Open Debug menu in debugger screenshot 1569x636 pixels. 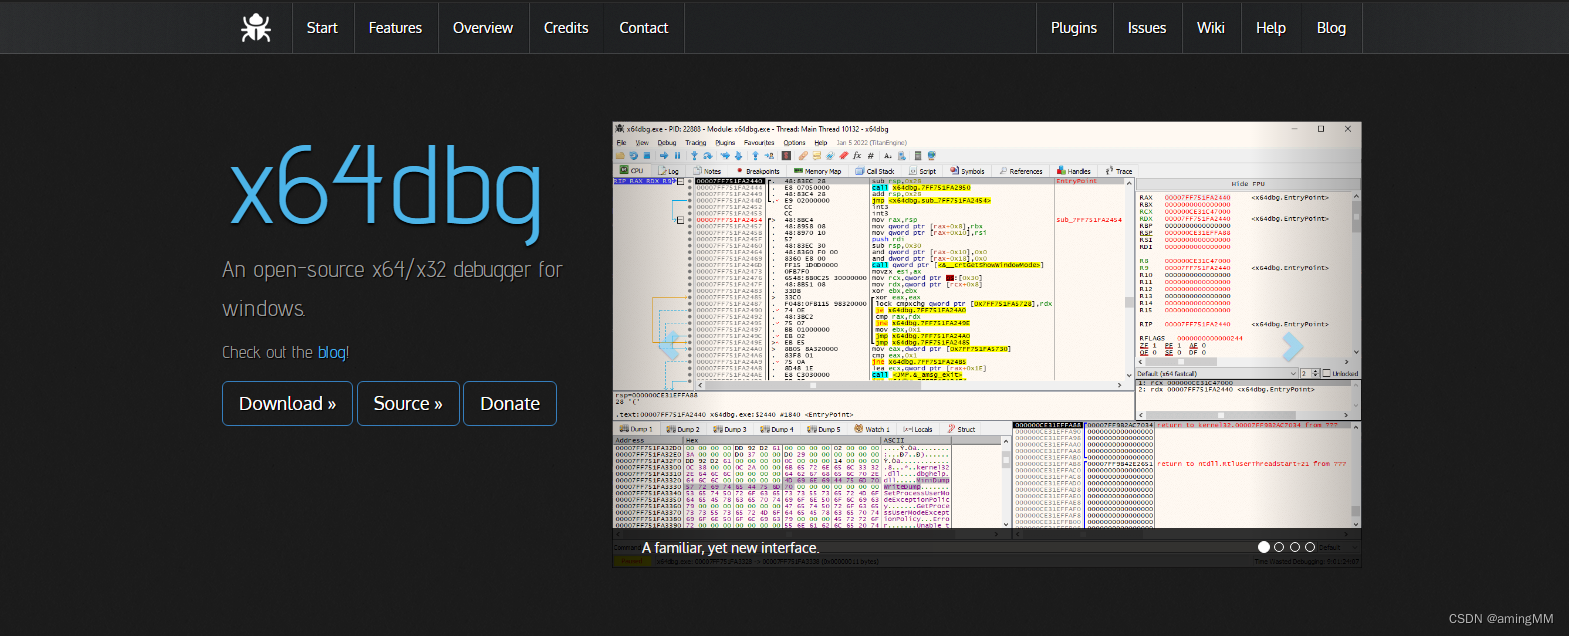pos(667,143)
